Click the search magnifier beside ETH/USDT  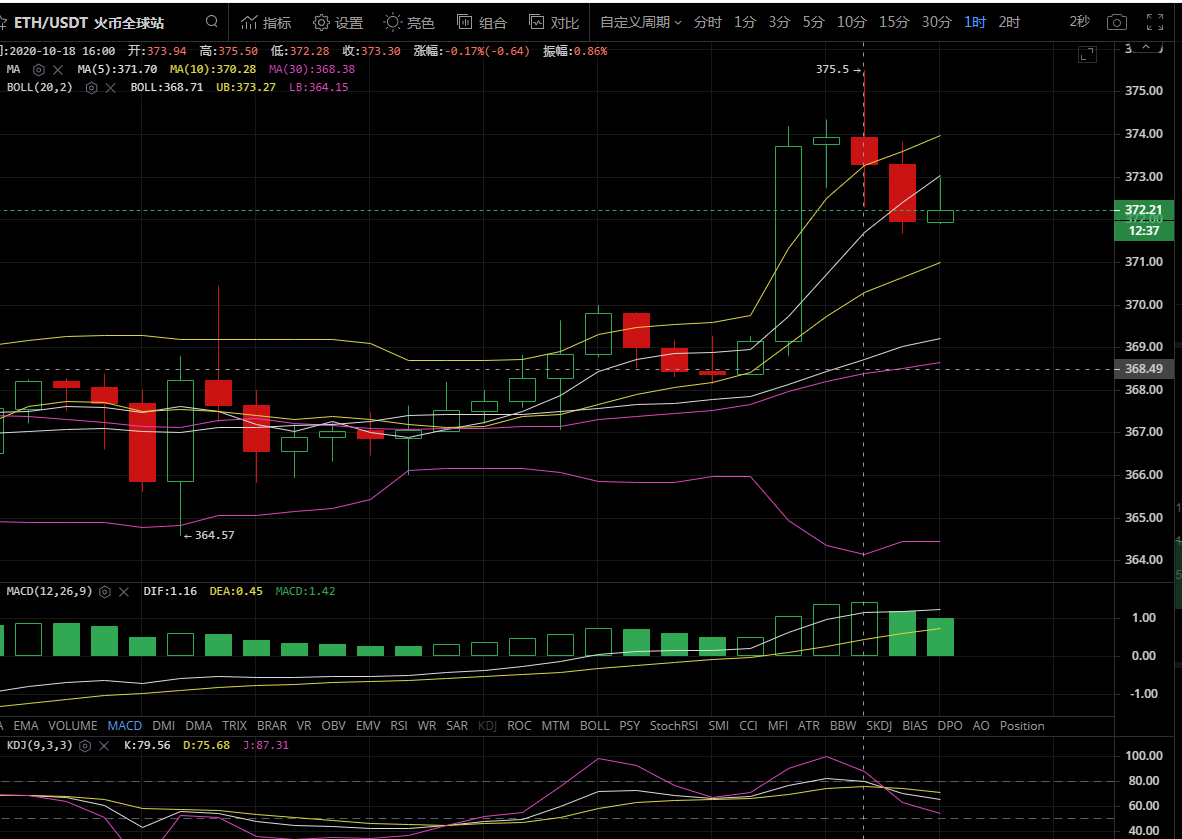(x=211, y=21)
